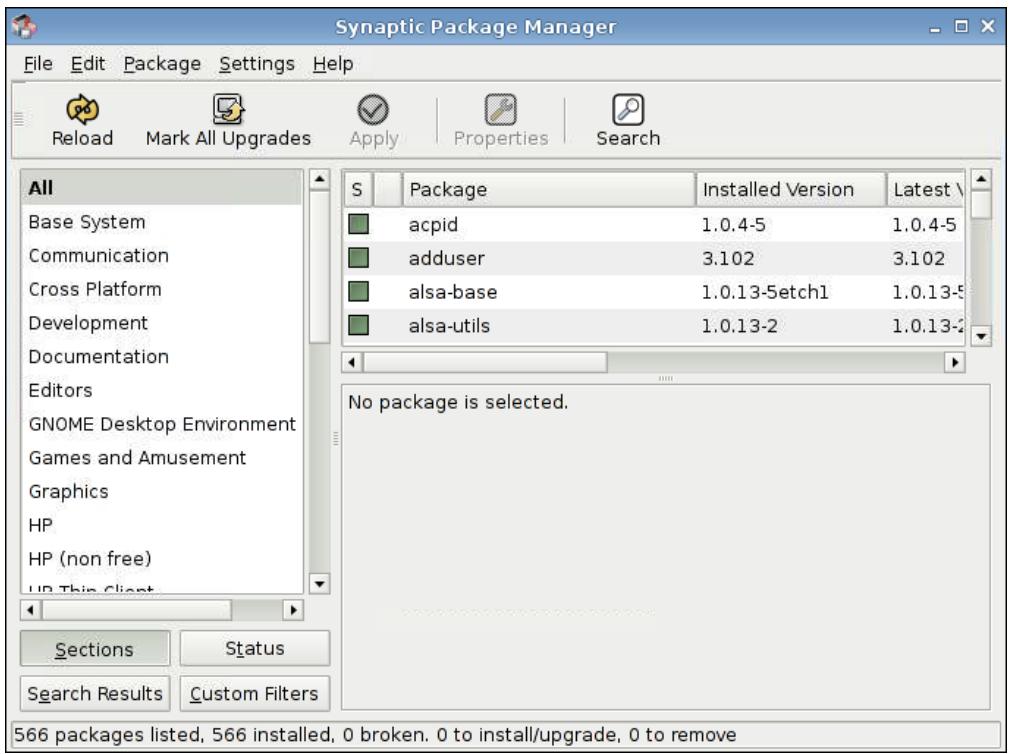Select the alsa-base package name
The width and height of the screenshot is (1009, 754).
pos(452,292)
